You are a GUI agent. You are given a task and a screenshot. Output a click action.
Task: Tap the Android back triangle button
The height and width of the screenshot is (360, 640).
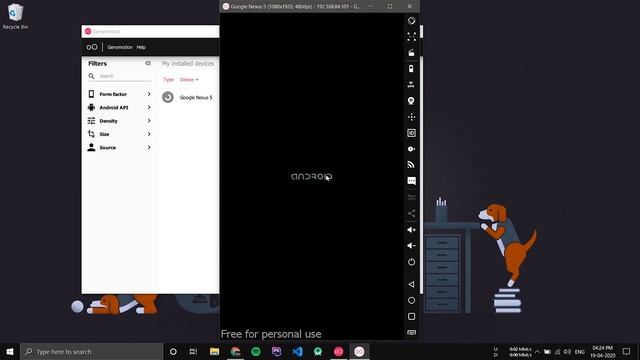point(411,284)
